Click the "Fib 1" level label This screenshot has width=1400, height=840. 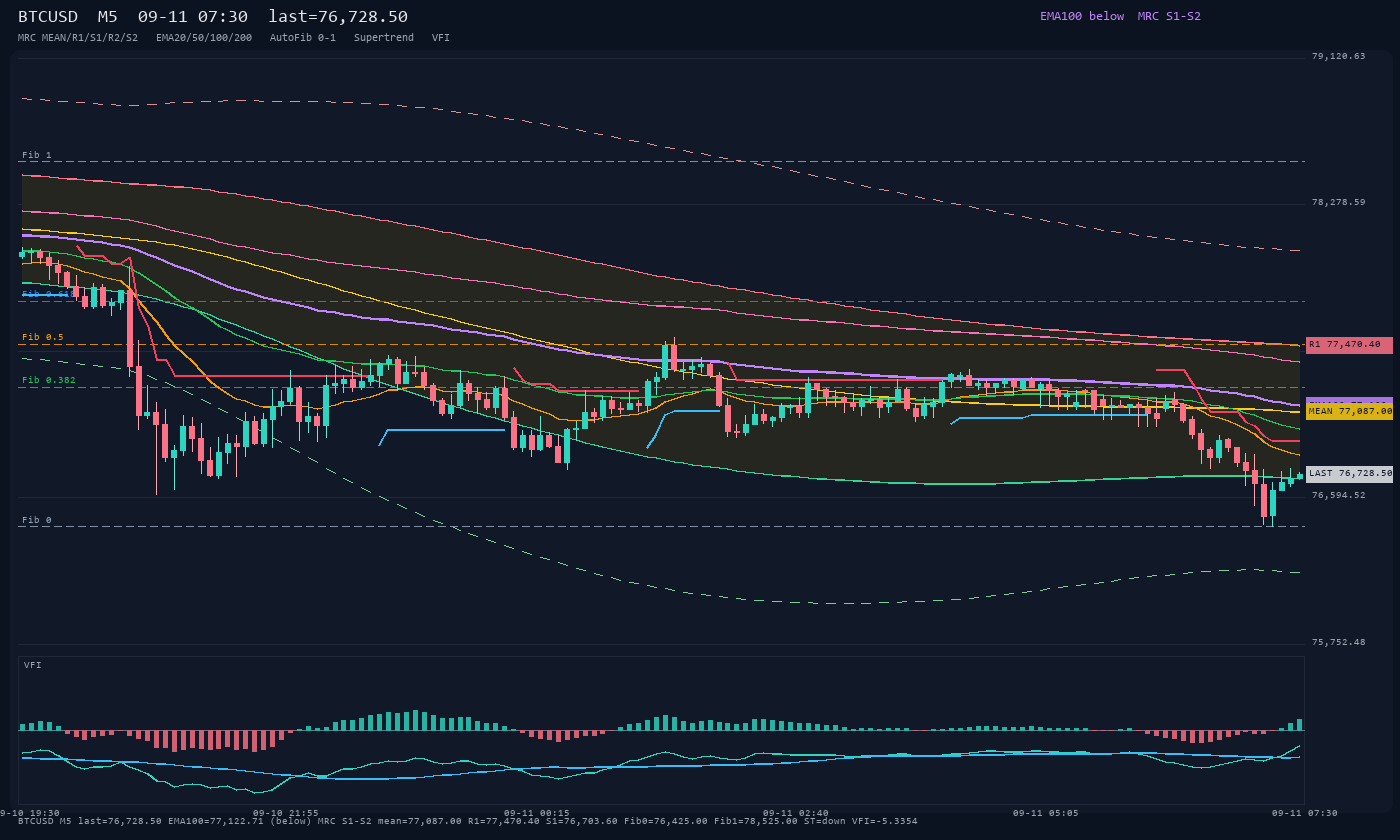(37, 155)
